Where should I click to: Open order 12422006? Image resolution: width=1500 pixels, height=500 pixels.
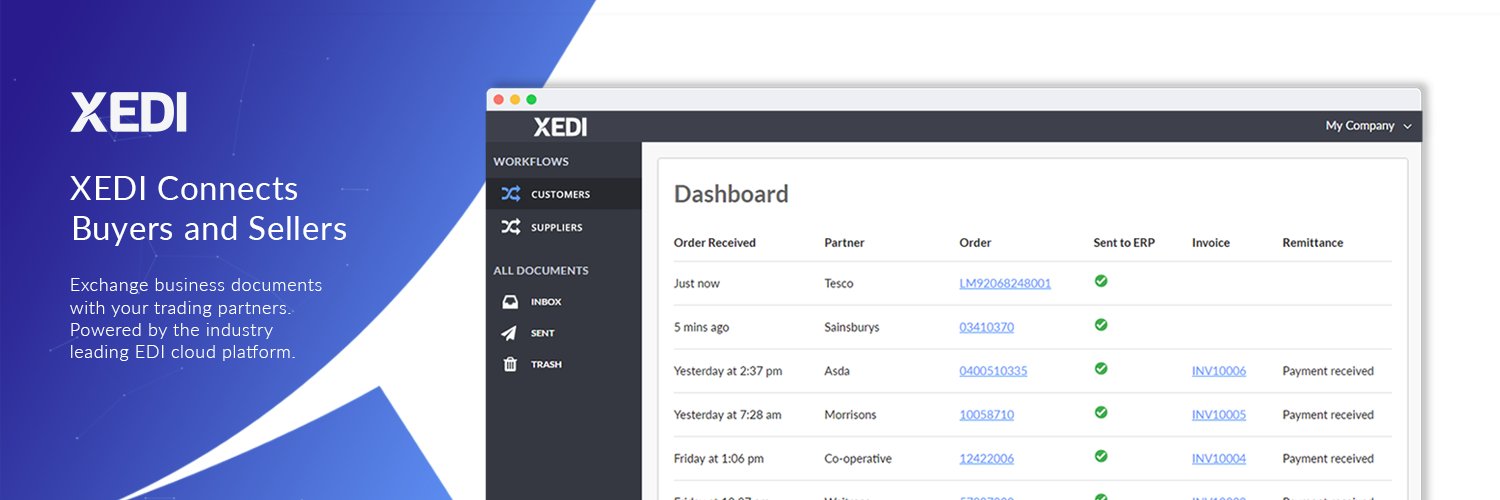(x=986, y=459)
